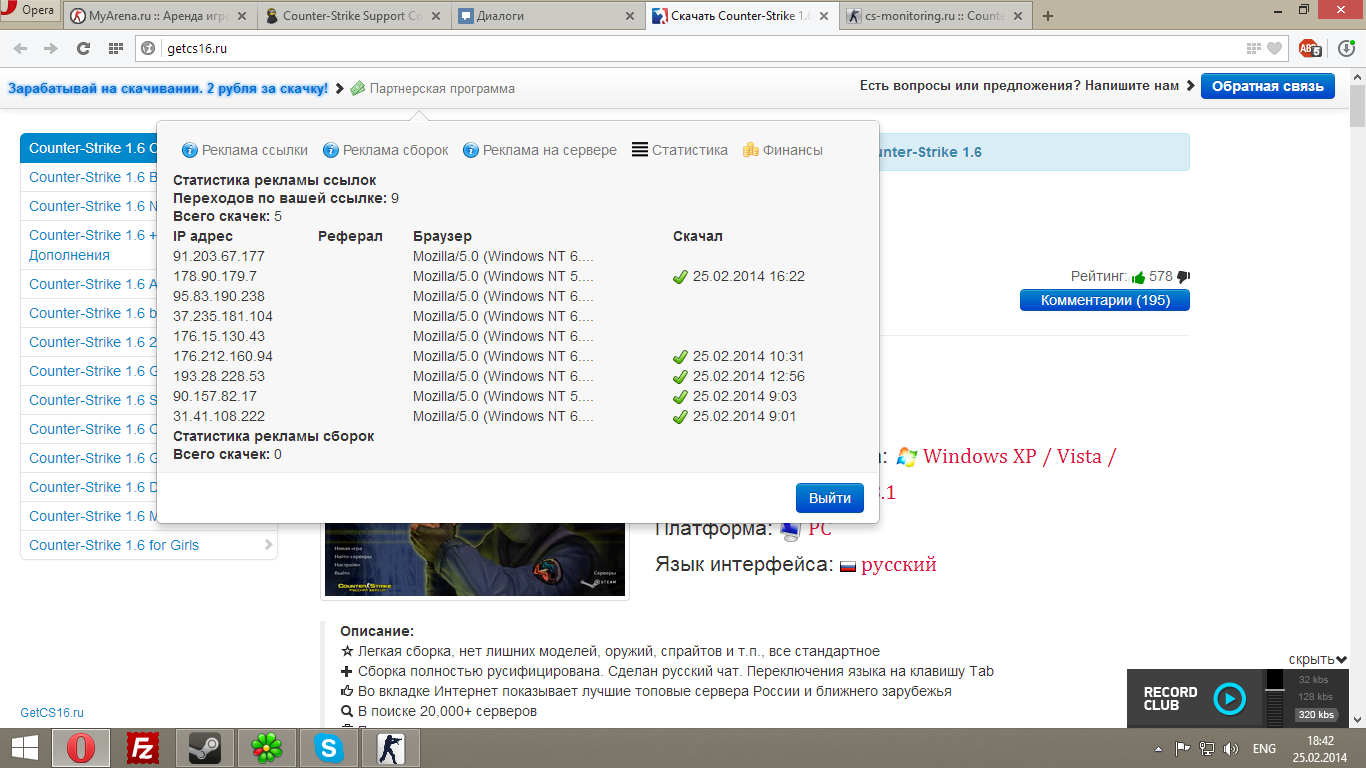This screenshot has width=1366, height=768.
Task: Click IP address 178.90.179.7
Action: click(x=215, y=276)
